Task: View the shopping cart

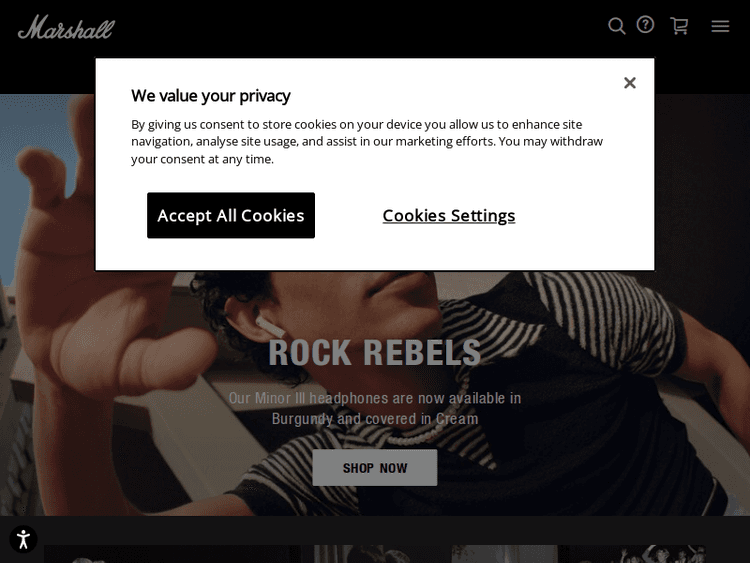Action: coord(679,26)
